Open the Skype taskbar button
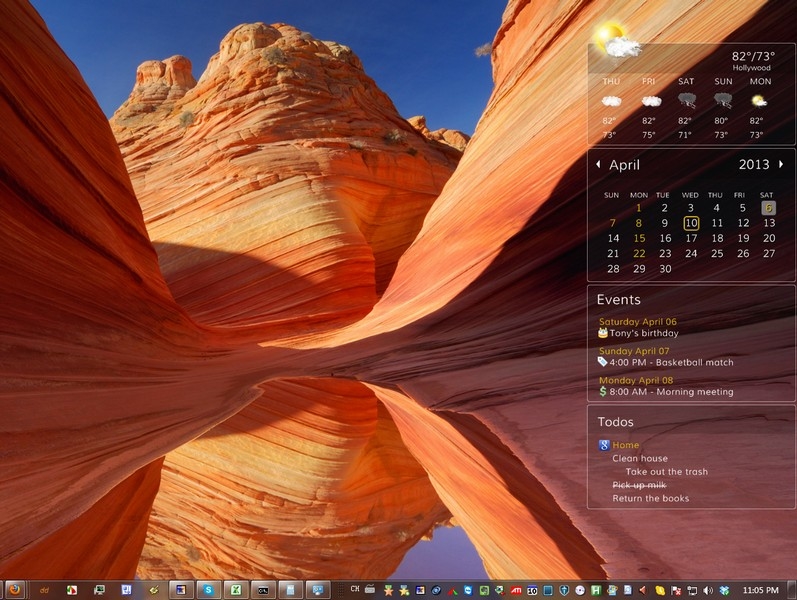Viewport: 797px width, 600px height. point(208,590)
